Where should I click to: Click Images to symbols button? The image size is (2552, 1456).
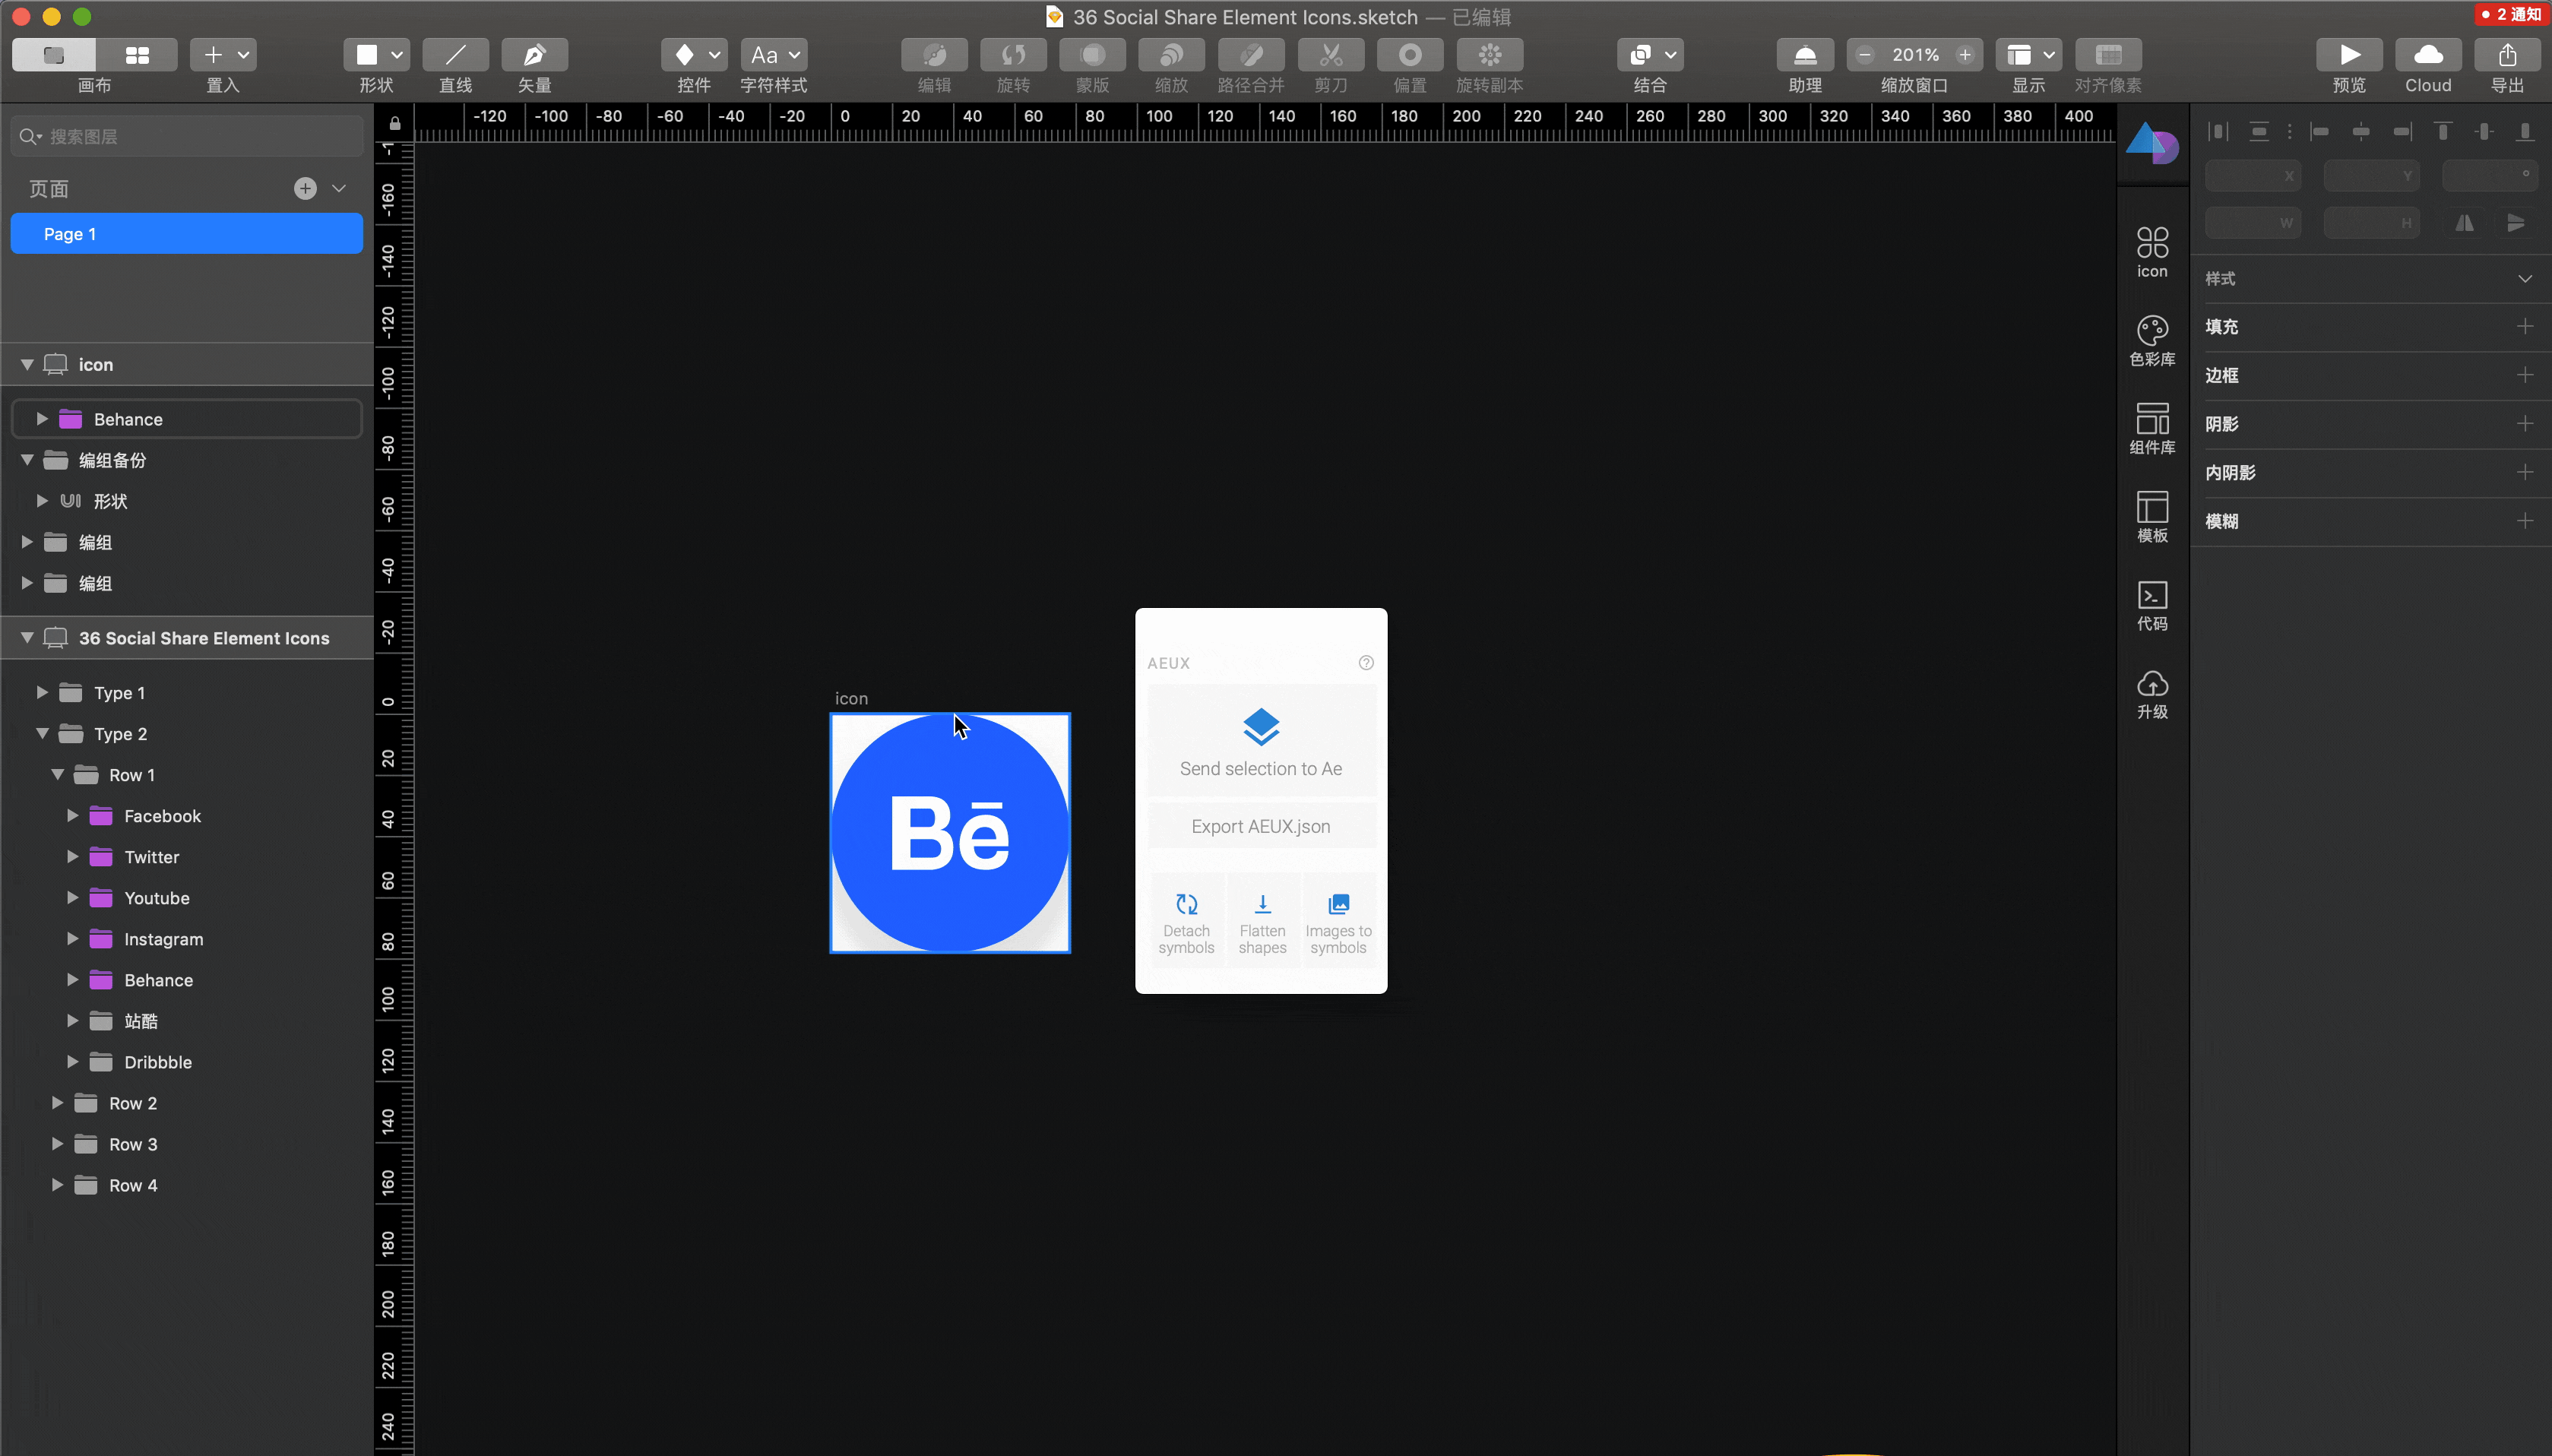pos(1338,922)
